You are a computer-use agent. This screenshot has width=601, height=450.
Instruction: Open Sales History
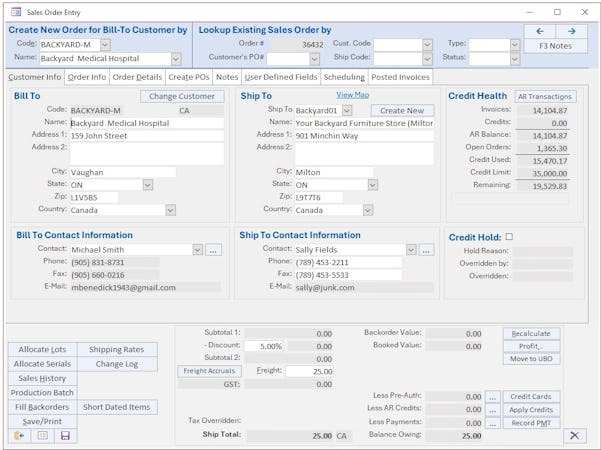(42, 378)
